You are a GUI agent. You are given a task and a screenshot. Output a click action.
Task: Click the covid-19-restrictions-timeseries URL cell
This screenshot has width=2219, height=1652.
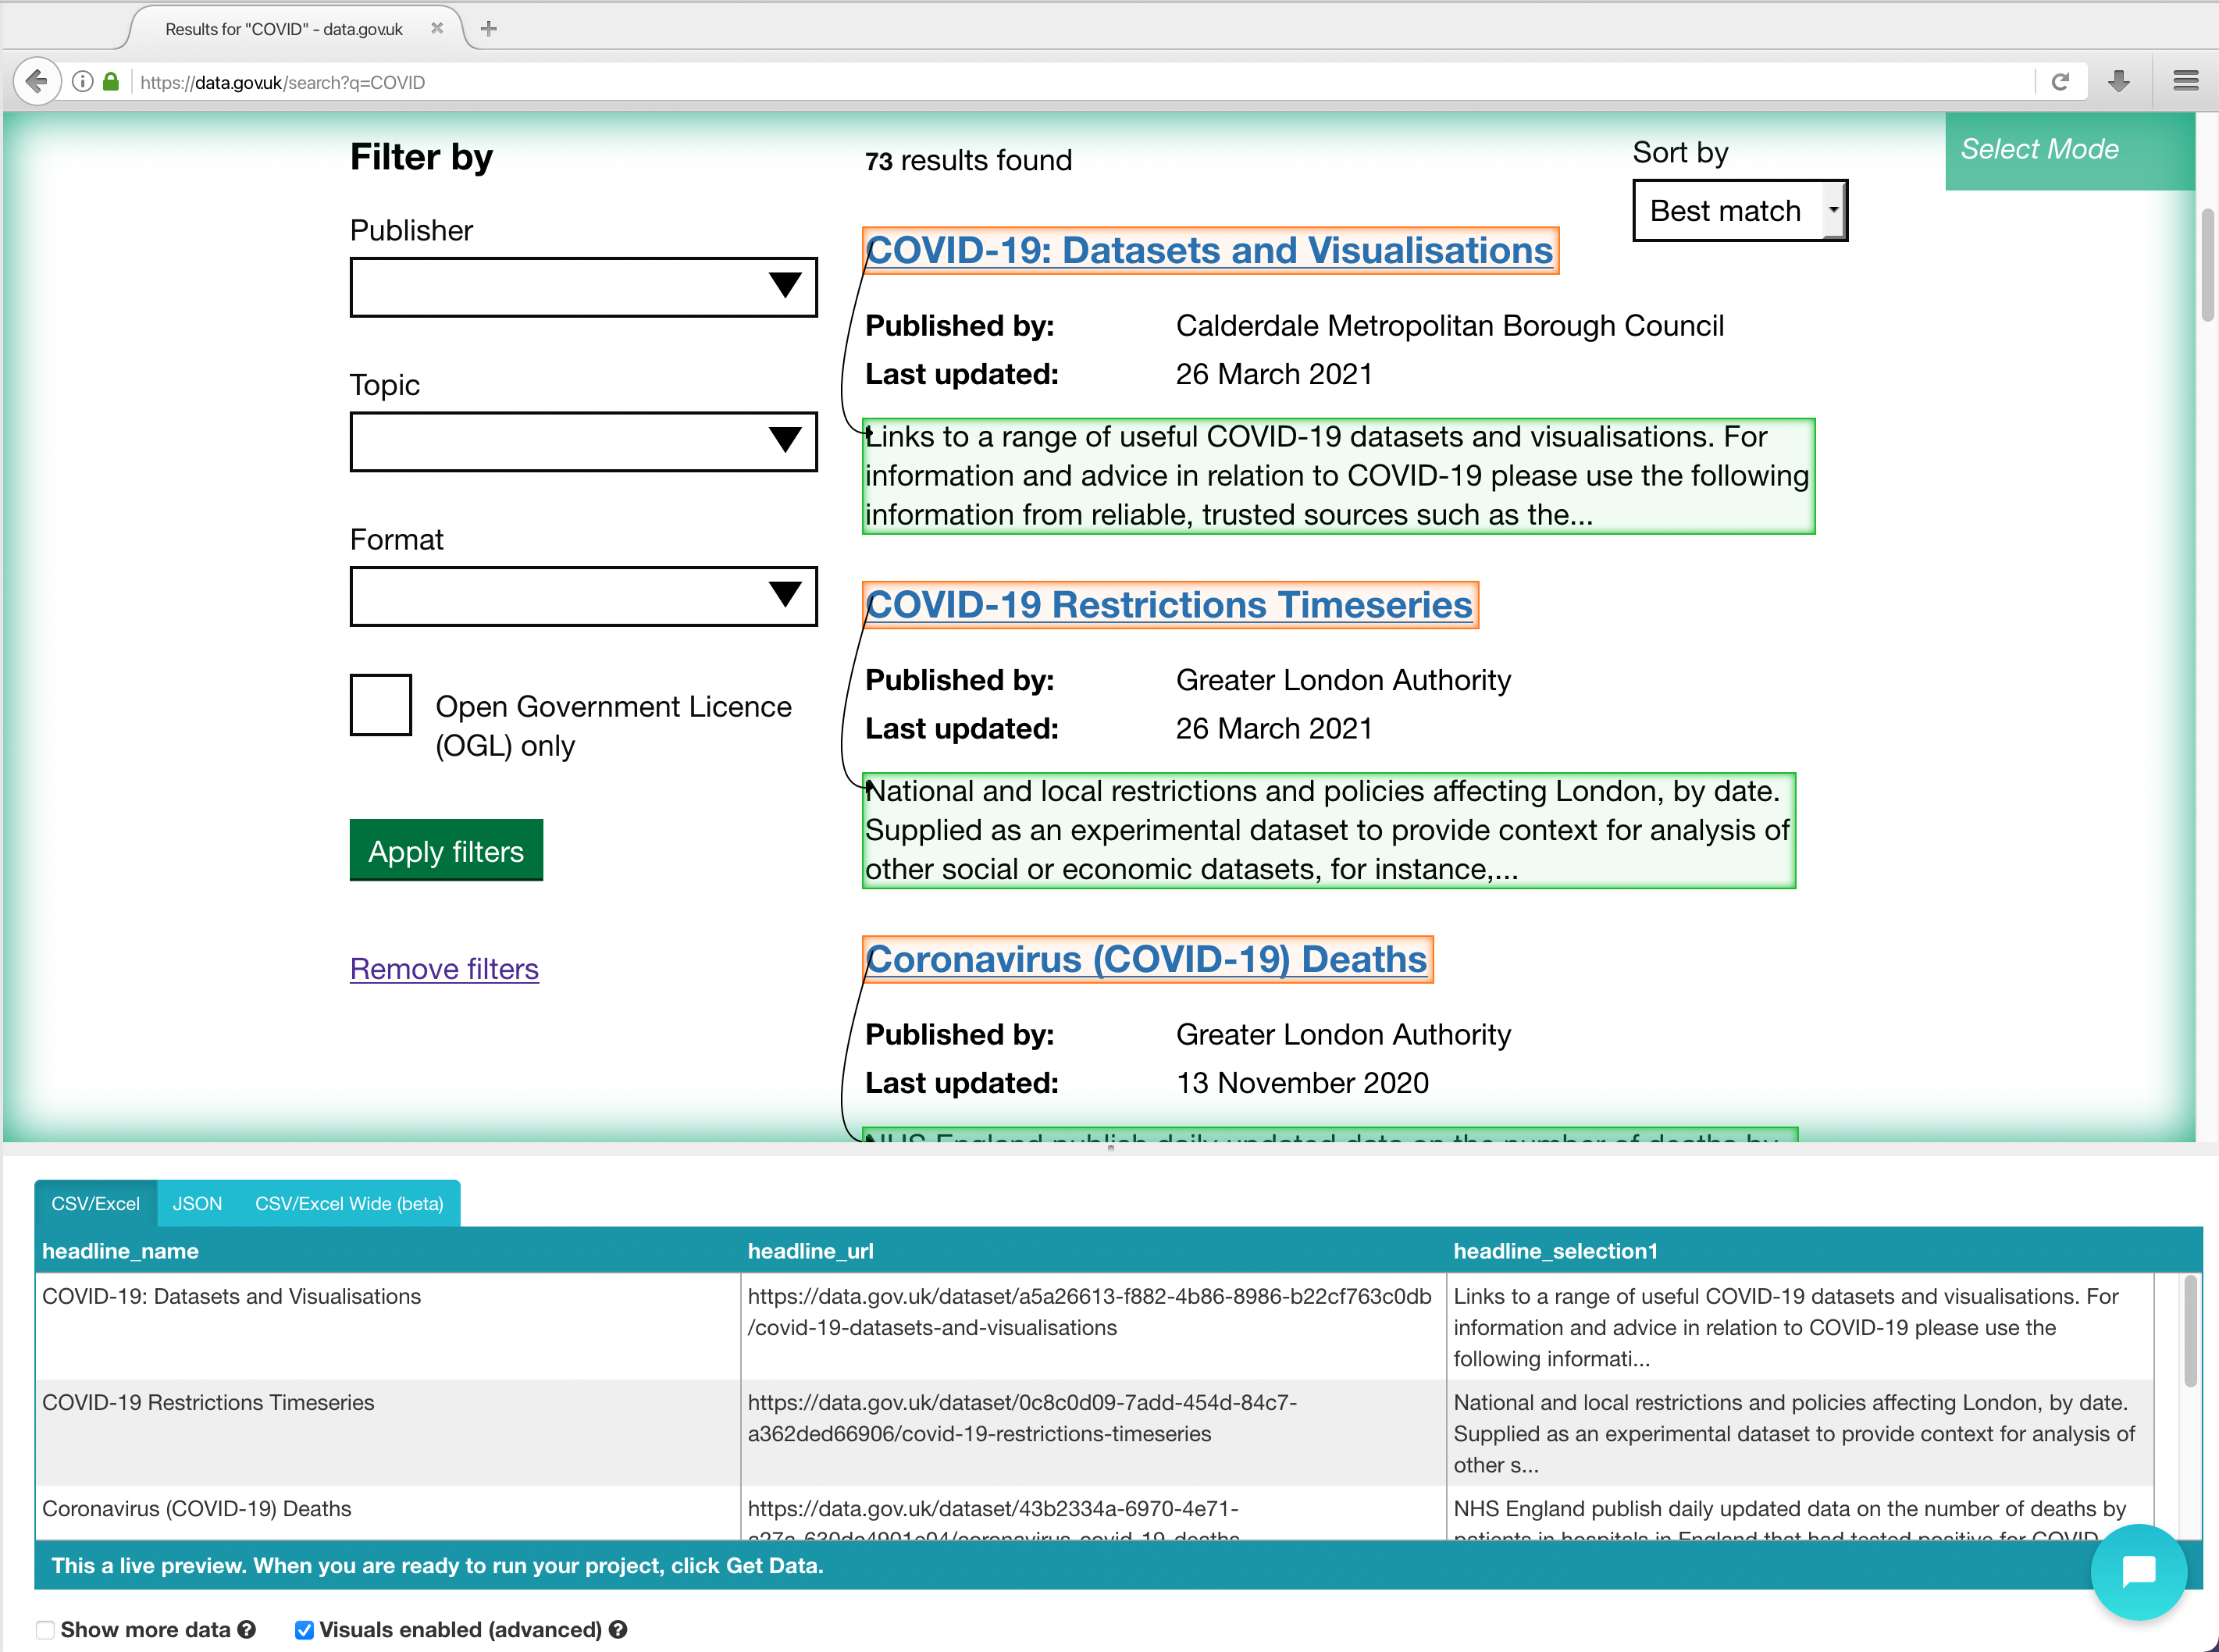pos(1093,1433)
